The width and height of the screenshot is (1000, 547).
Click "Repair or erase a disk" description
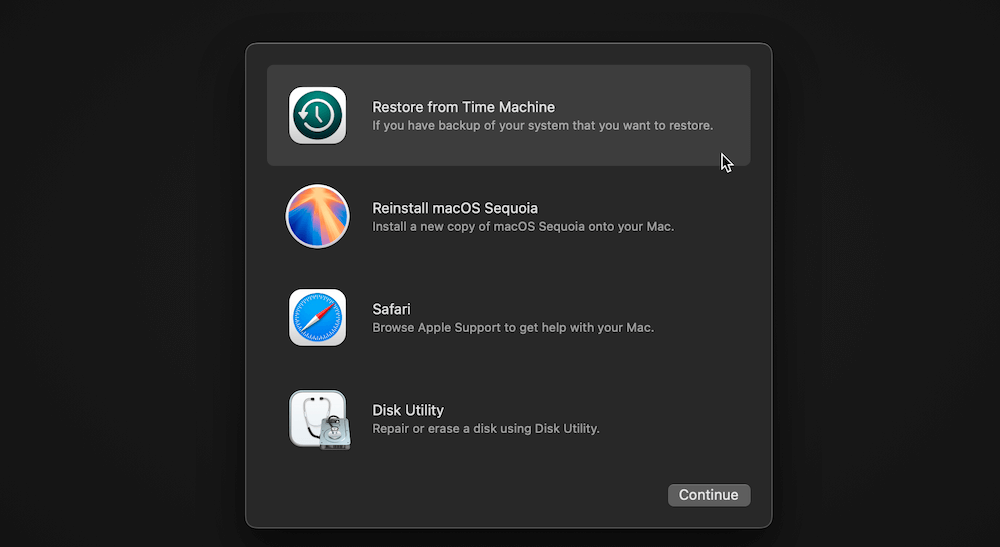tap(485, 429)
